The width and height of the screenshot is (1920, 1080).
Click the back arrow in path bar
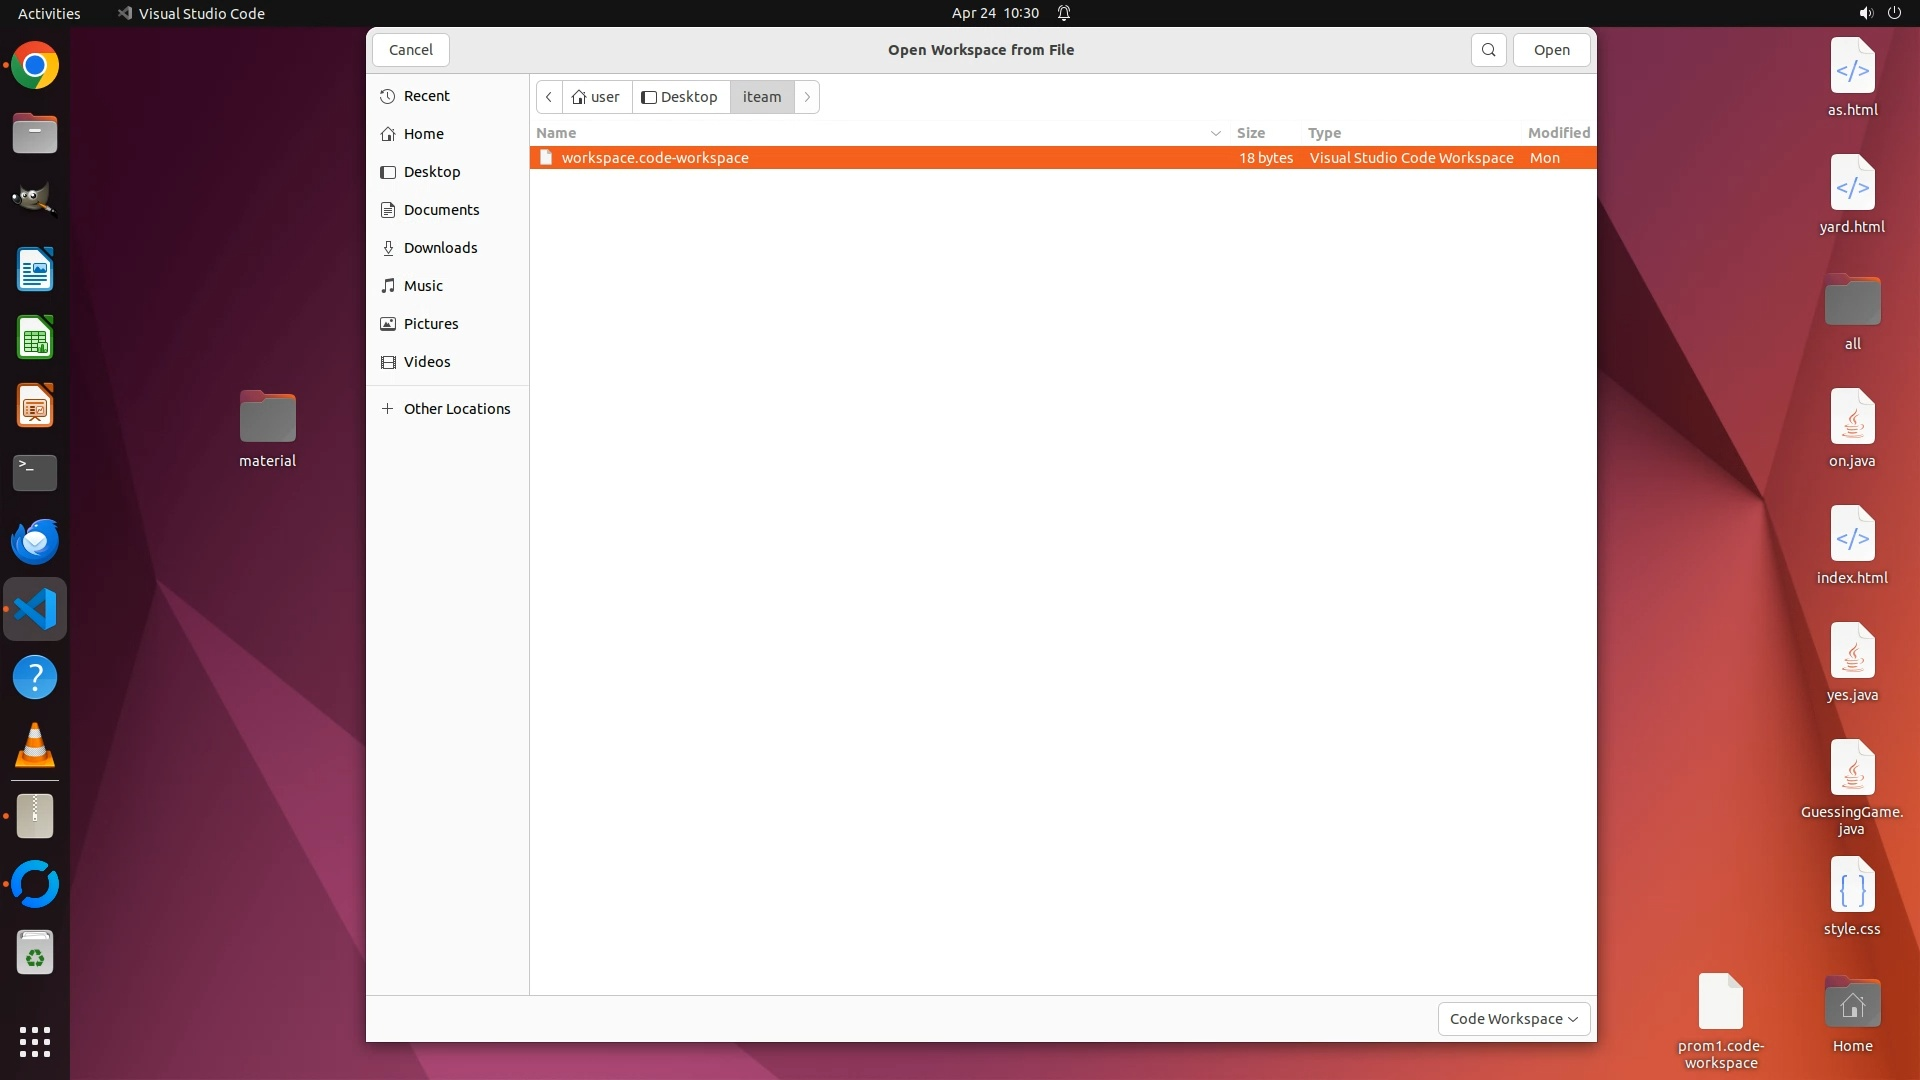point(549,97)
